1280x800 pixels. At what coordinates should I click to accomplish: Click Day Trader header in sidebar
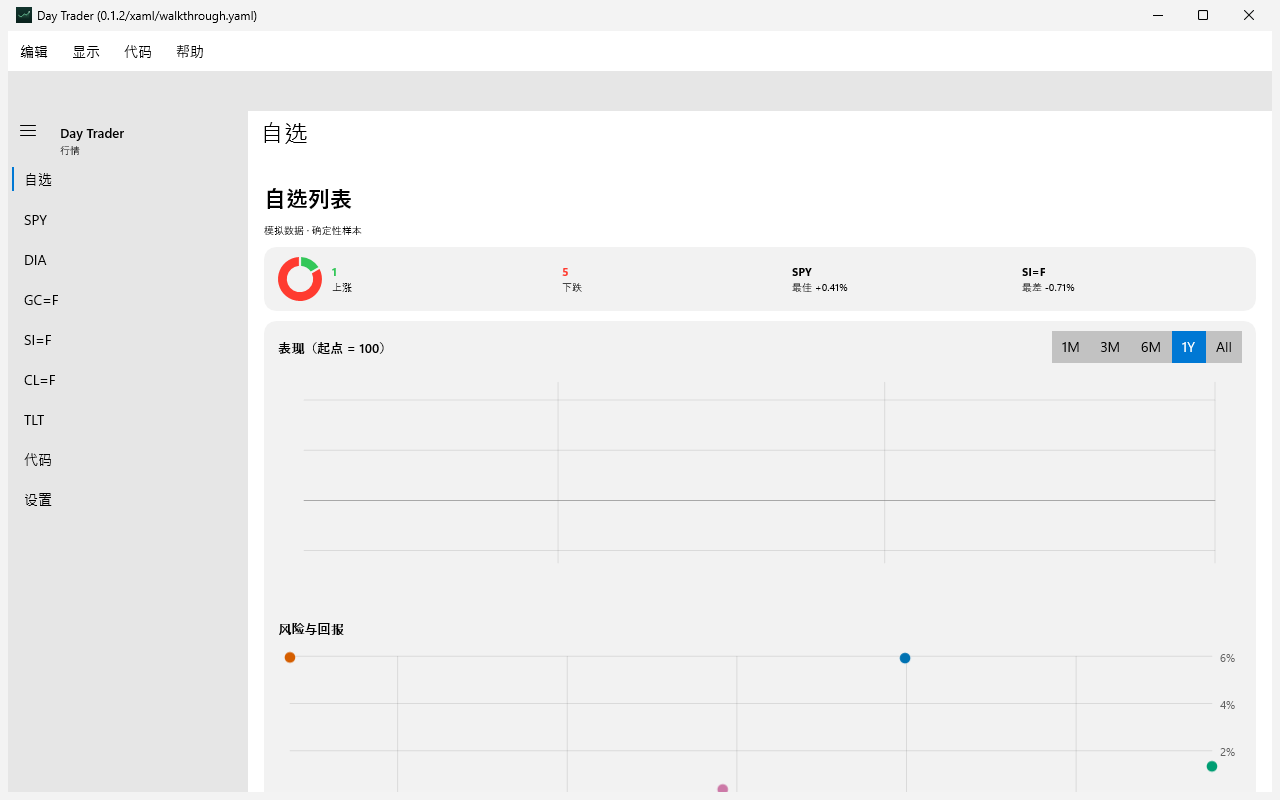pos(92,133)
